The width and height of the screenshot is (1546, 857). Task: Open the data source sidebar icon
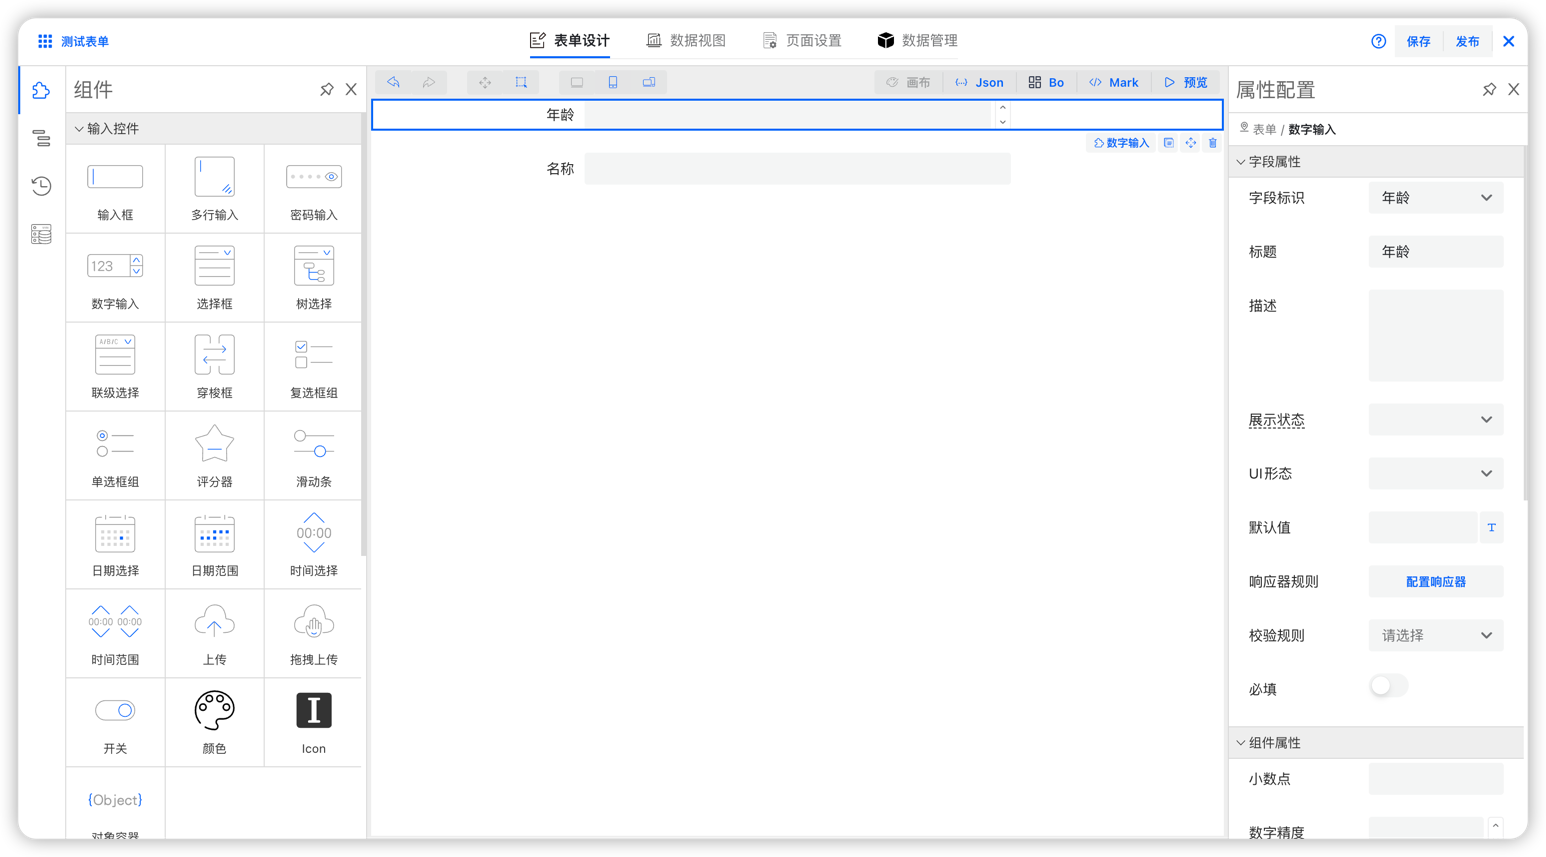pyautogui.click(x=41, y=234)
